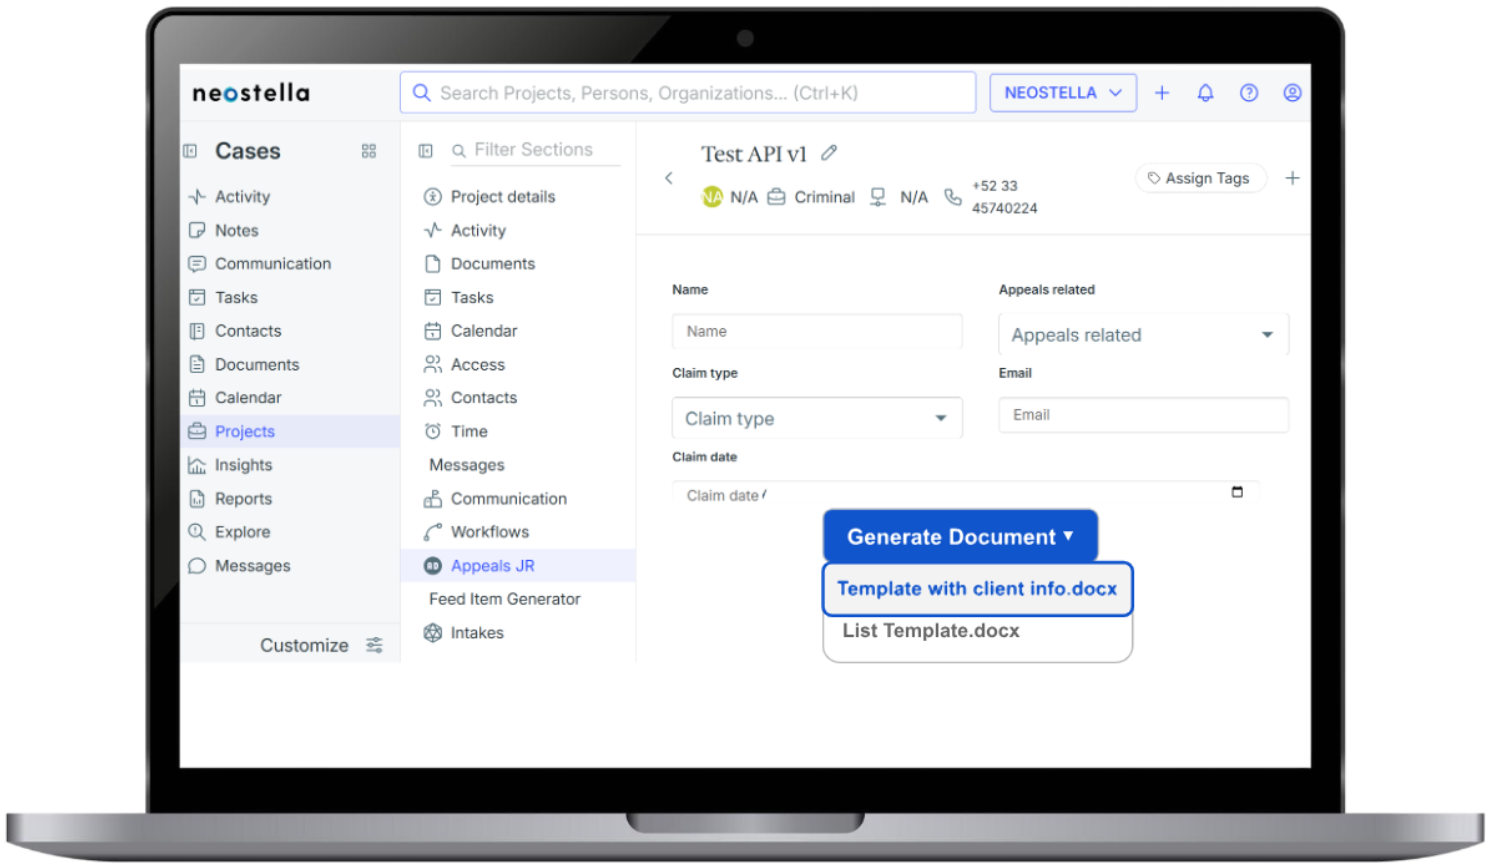This screenshot has width=1486, height=868.
Task: Click the pencil icon beside Test API v1
Action: 829,153
